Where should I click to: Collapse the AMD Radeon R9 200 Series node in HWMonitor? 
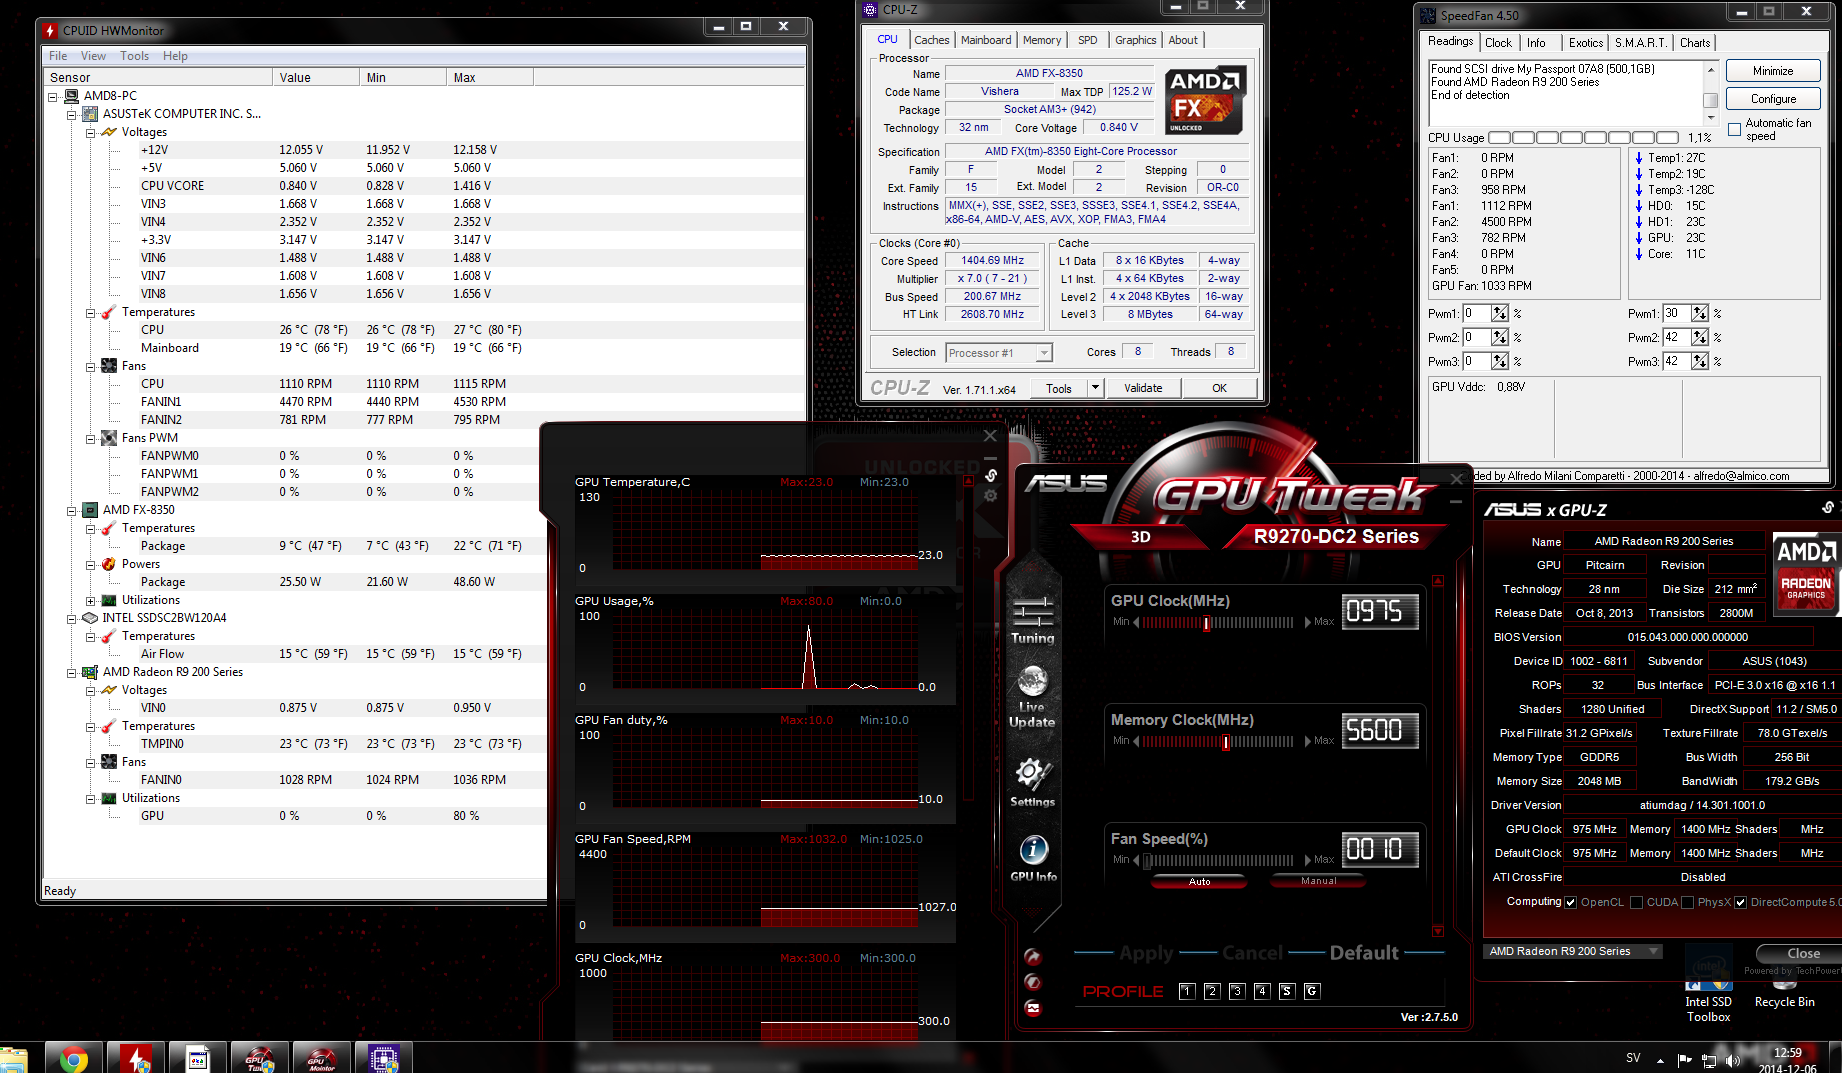(x=72, y=672)
